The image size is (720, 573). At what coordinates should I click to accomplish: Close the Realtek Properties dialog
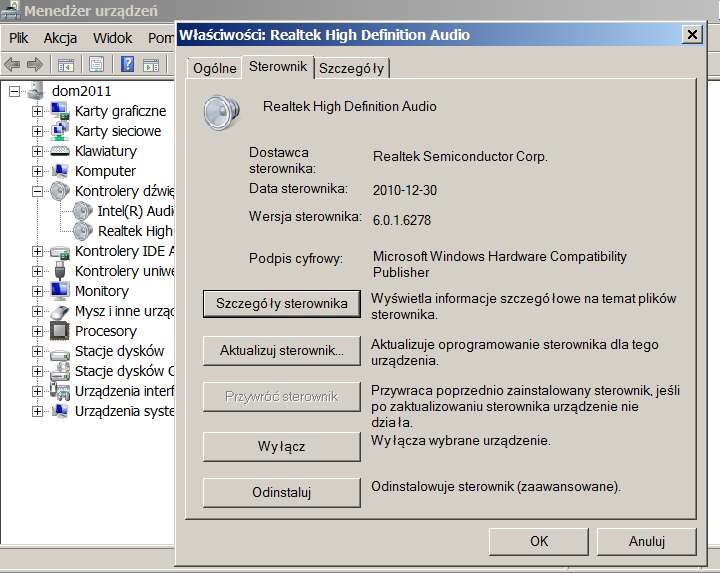tap(692, 34)
